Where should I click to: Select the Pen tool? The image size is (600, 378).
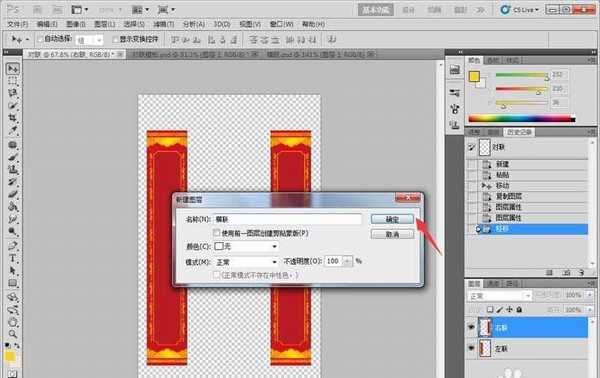[13, 246]
